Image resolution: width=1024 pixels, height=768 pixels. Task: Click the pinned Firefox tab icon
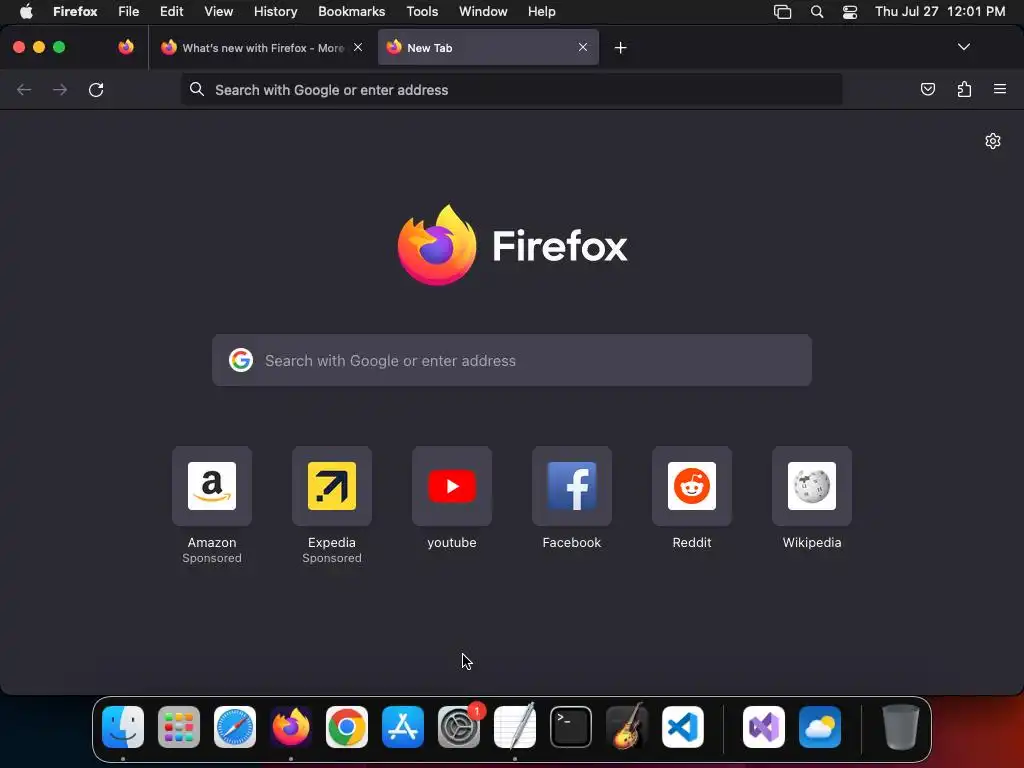pyautogui.click(x=126, y=47)
